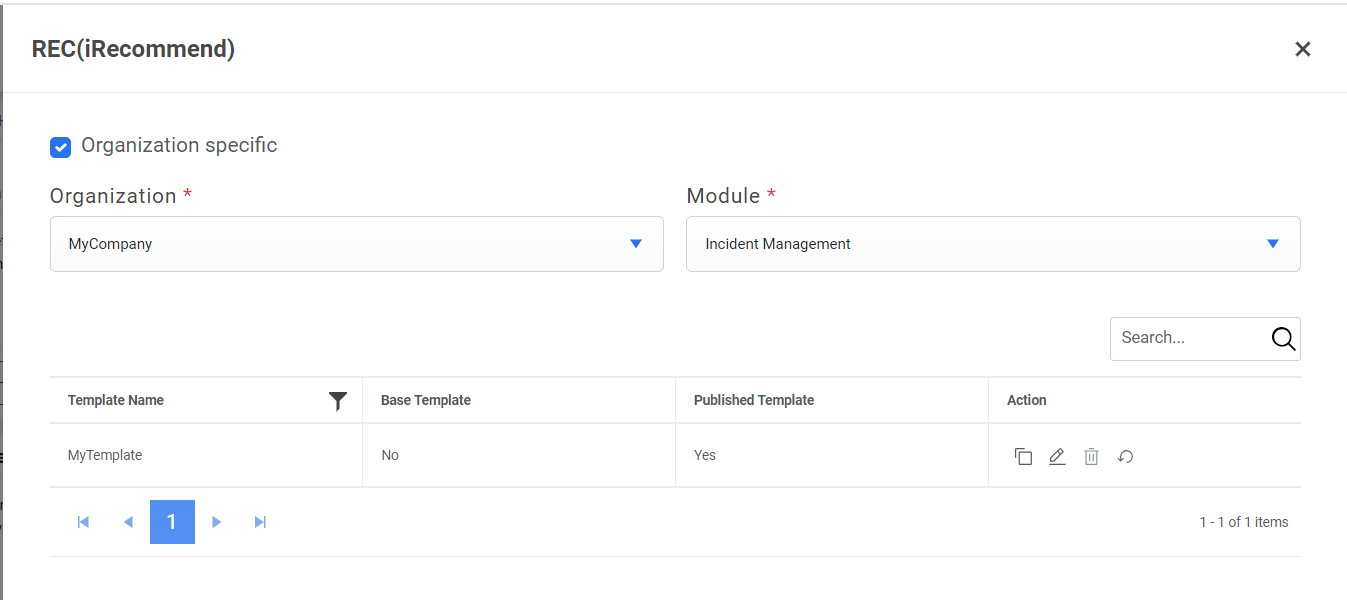This screenshot has height=600, width=1347.
Task: Click the revert arrow for MyTemplate
Action: (x=1125, y=457)
